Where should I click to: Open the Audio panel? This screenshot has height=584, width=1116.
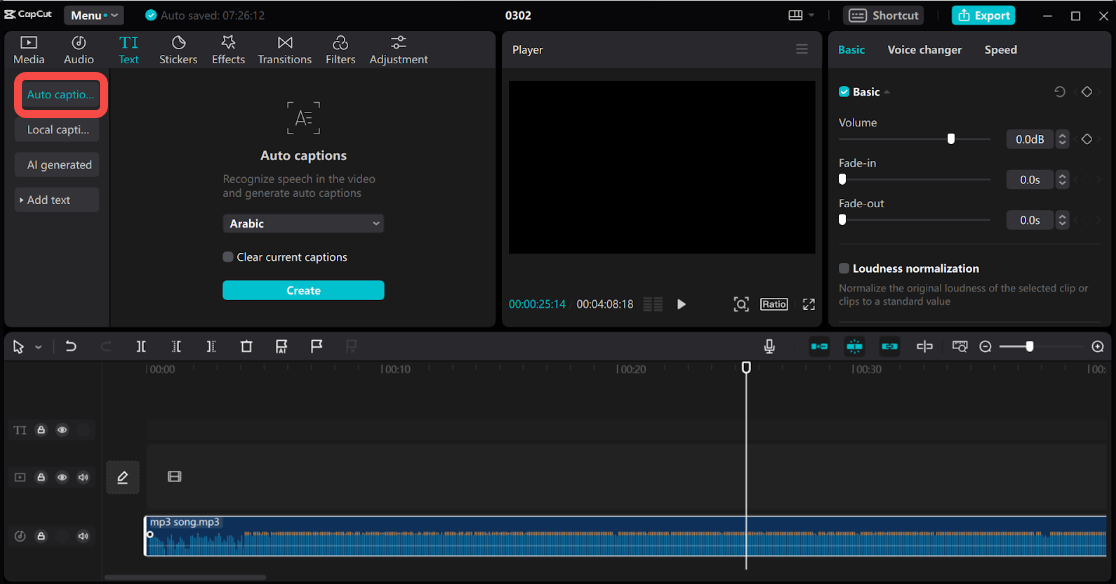[x=78, y=50]
